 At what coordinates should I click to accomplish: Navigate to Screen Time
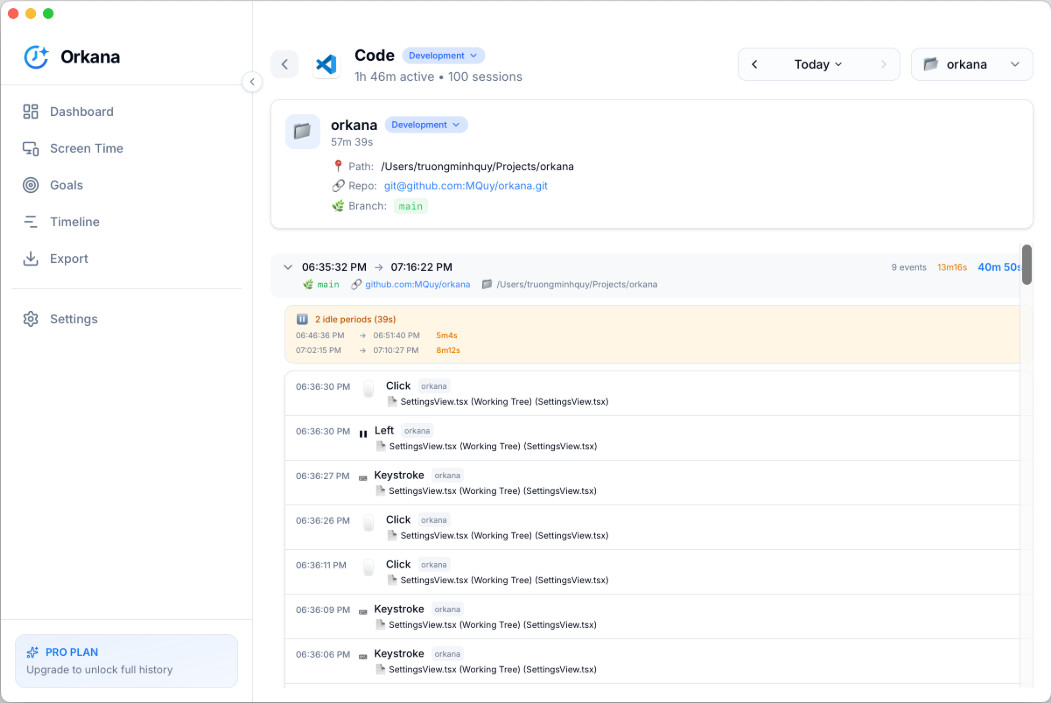pos(86,148)
